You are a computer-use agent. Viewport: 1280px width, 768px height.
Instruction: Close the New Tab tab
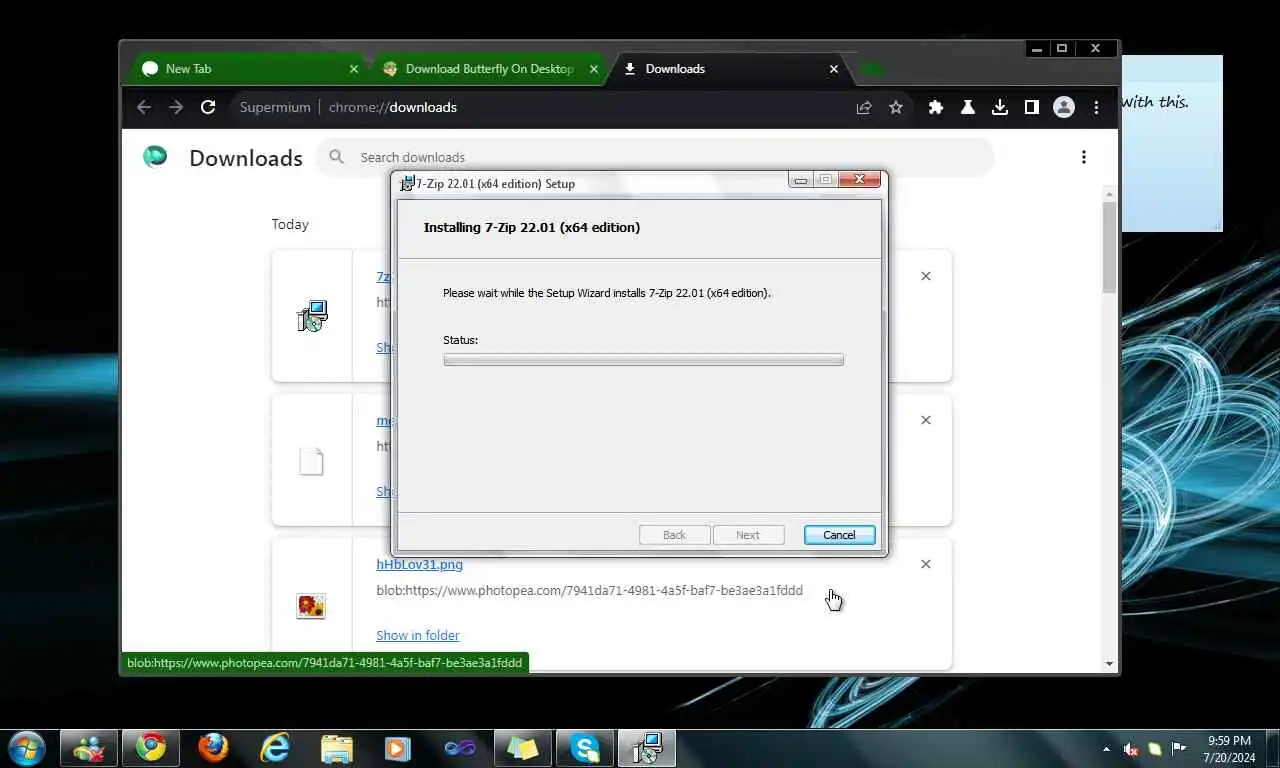tap(353, 69)
